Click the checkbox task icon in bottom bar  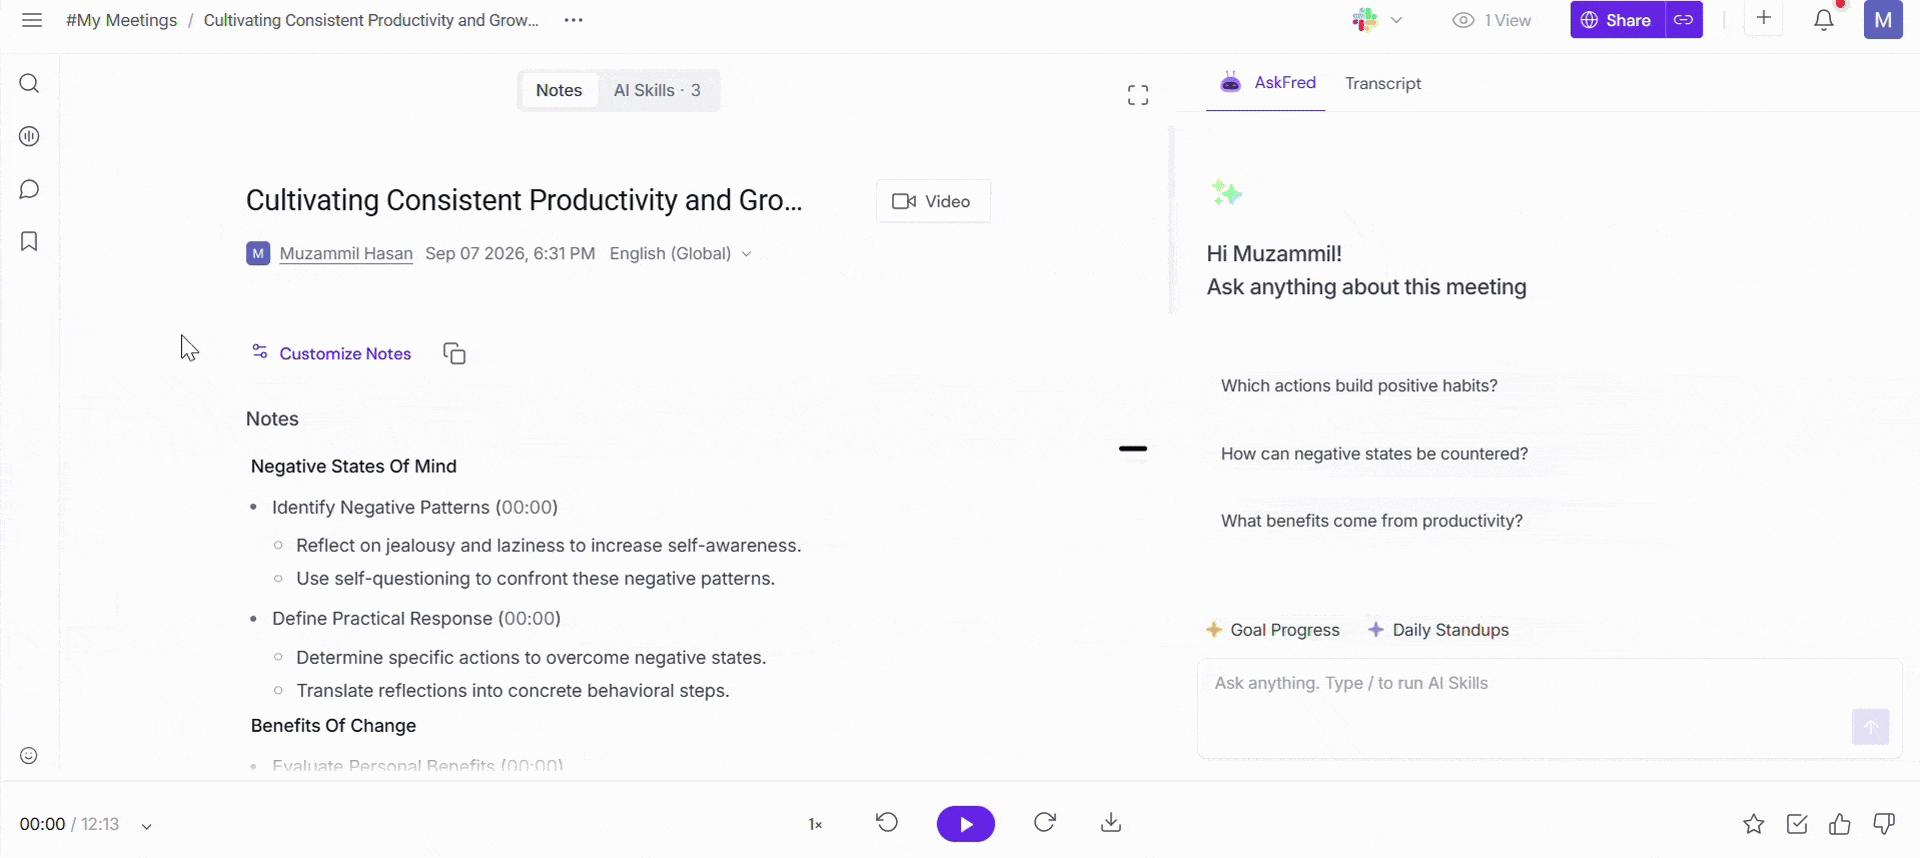[x=1797, y=824]
